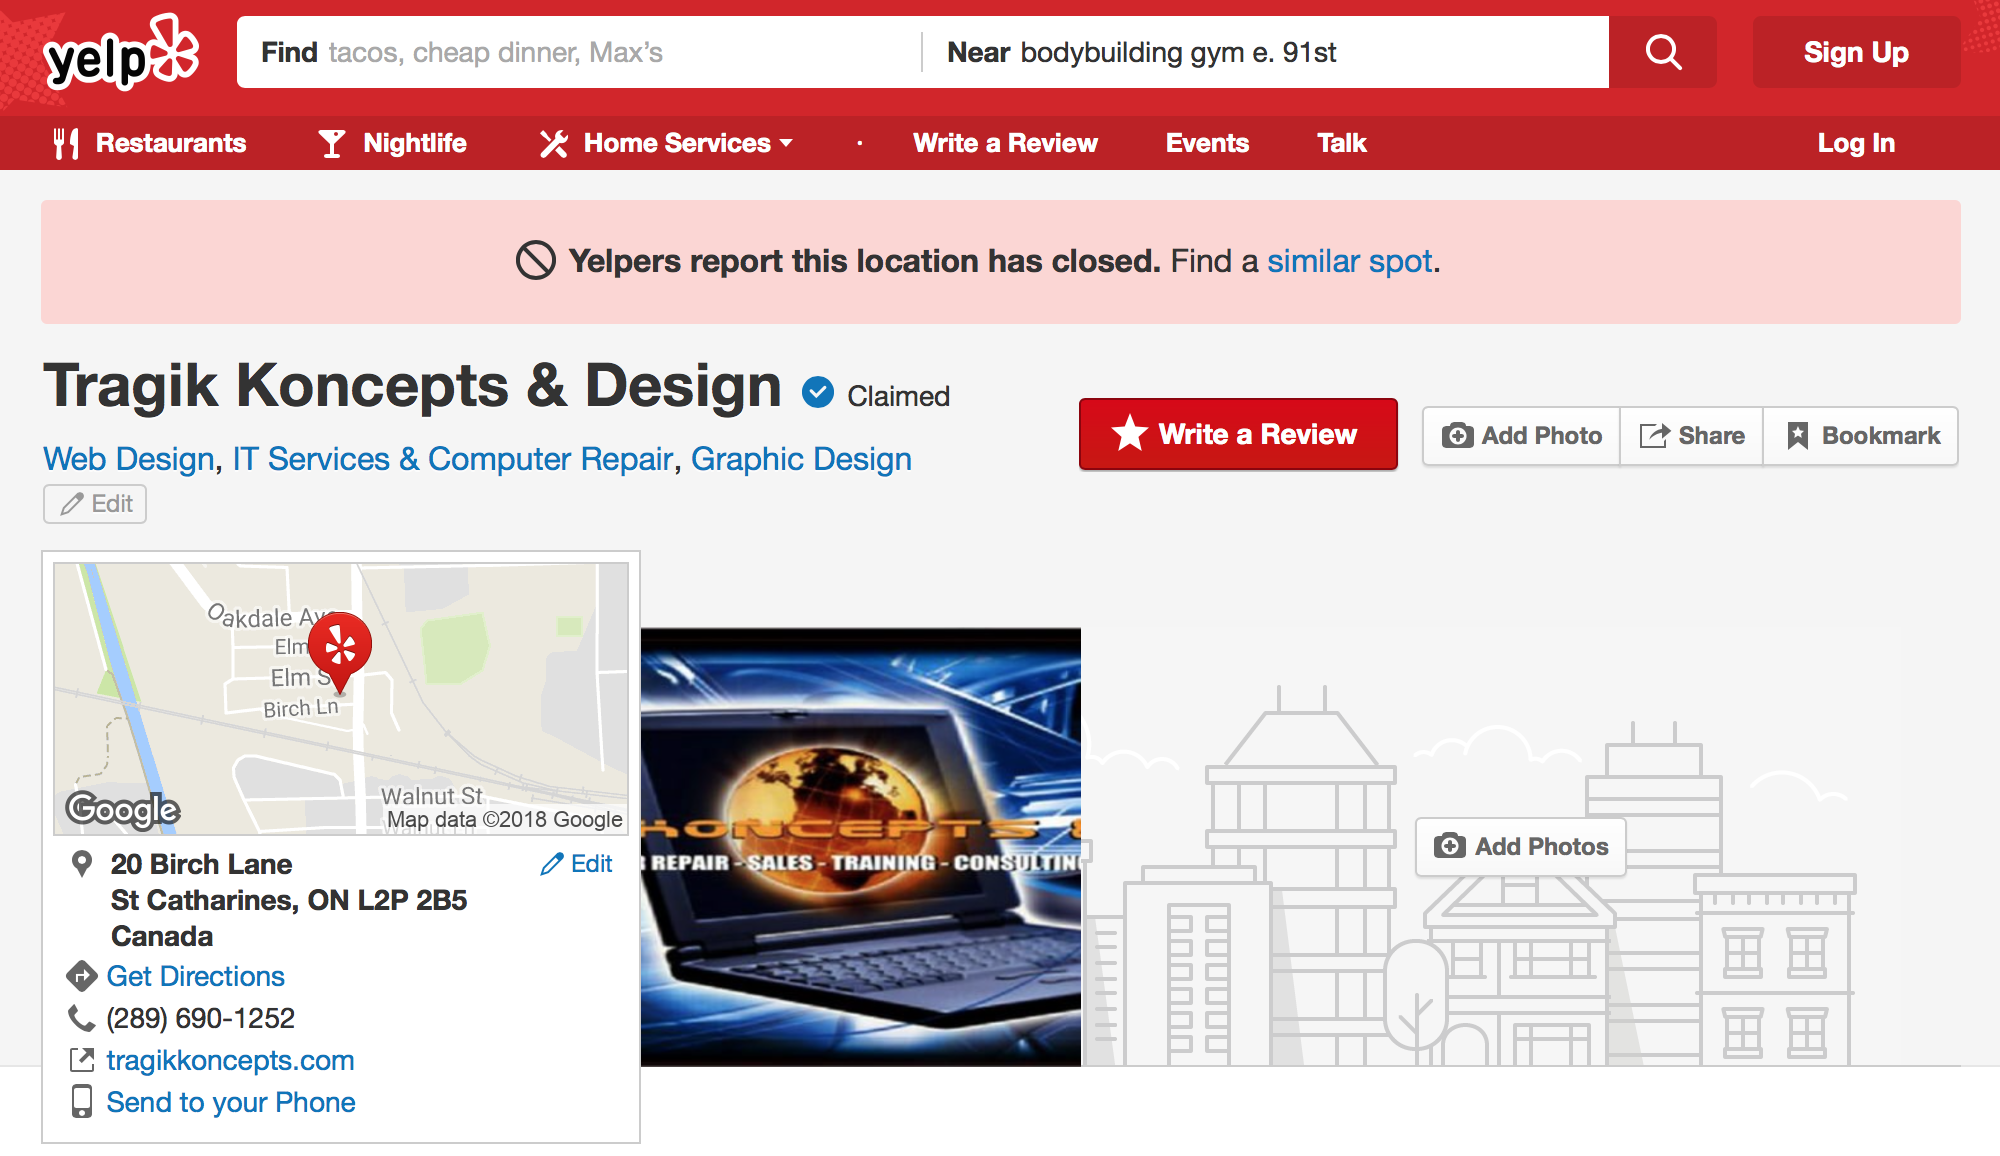Click Send to your Phone link

pos(231,1102)
